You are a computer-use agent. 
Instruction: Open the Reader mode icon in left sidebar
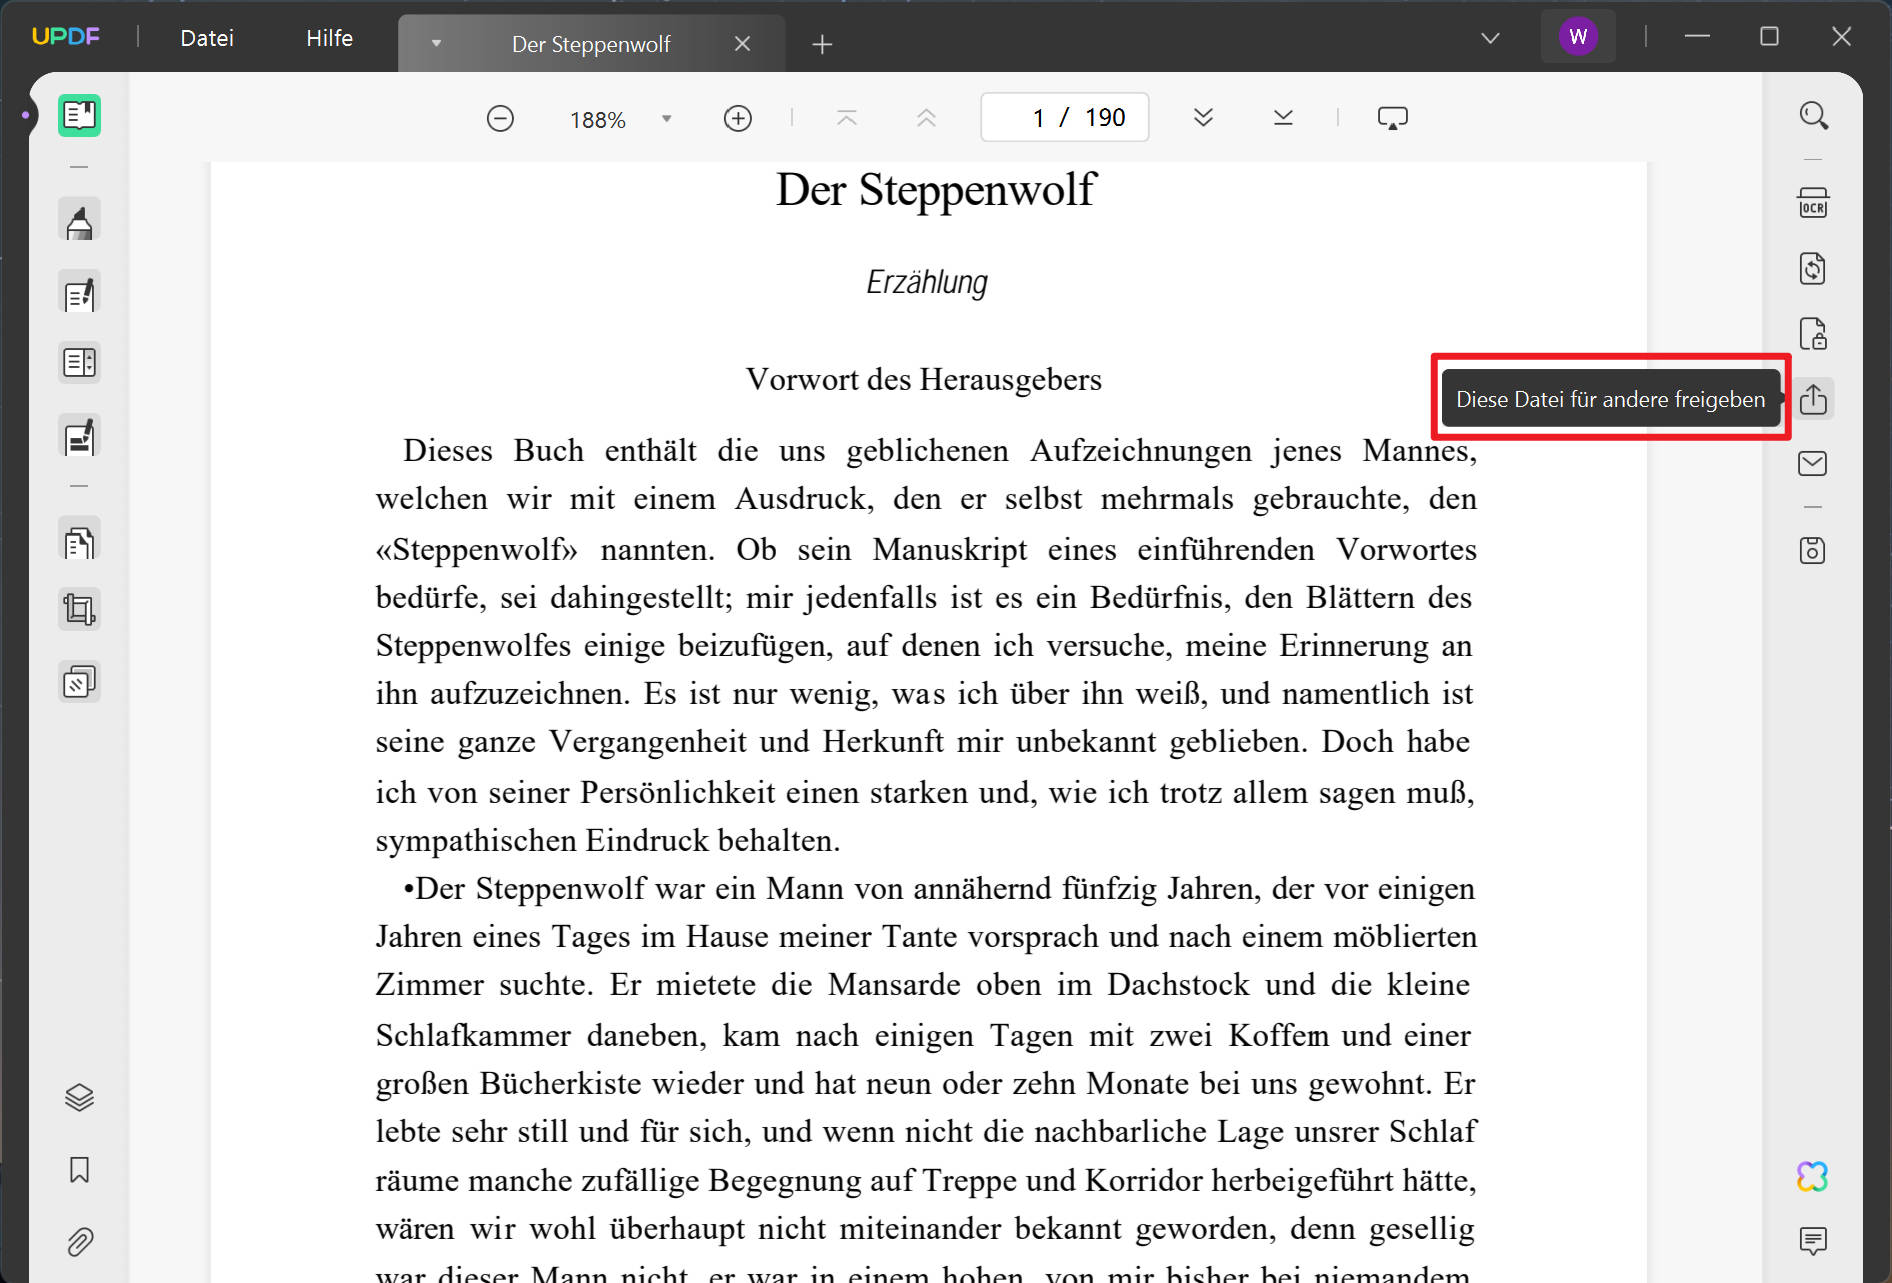coord(79,116)
